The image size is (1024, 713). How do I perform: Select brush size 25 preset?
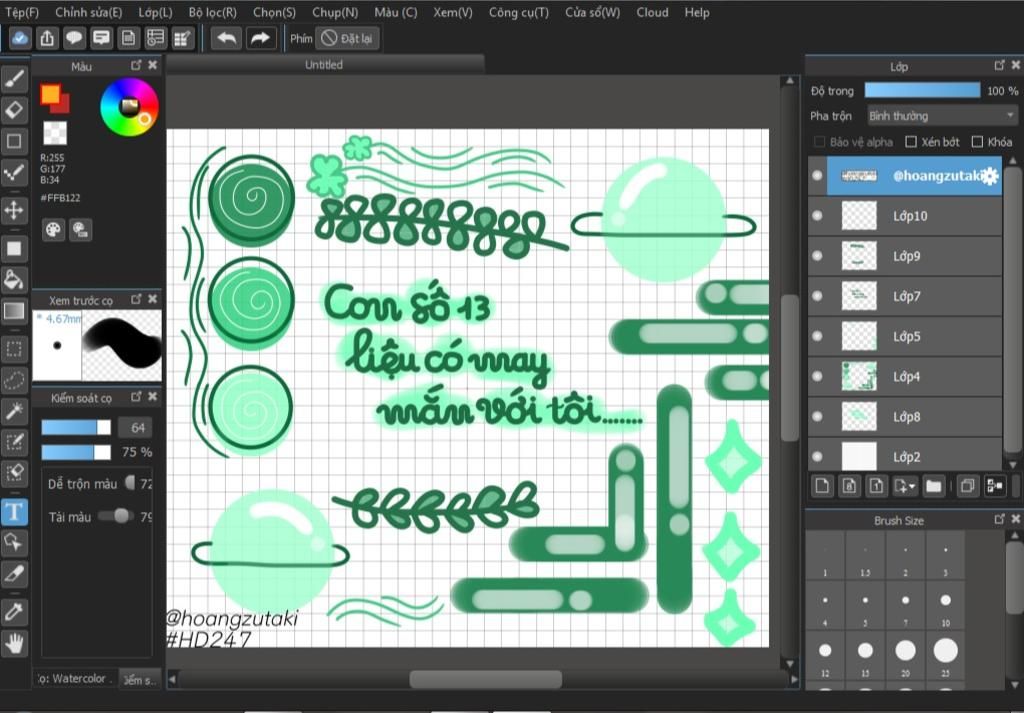(x=945, y=656)
